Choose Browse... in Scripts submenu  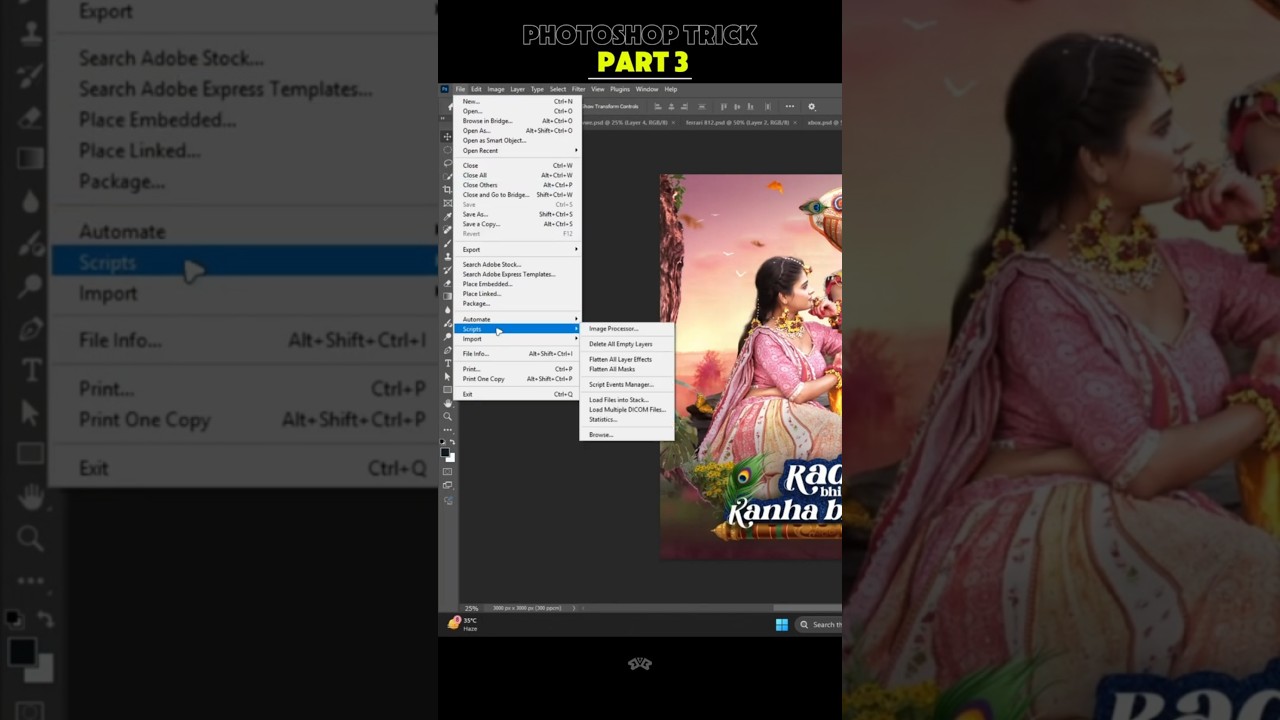click(627, 435)
